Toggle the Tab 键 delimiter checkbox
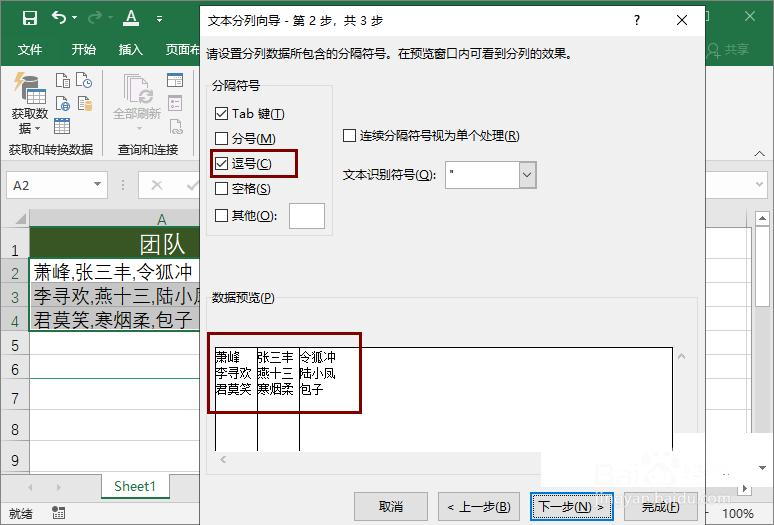 pyautogui.click(x=221, y=114)
